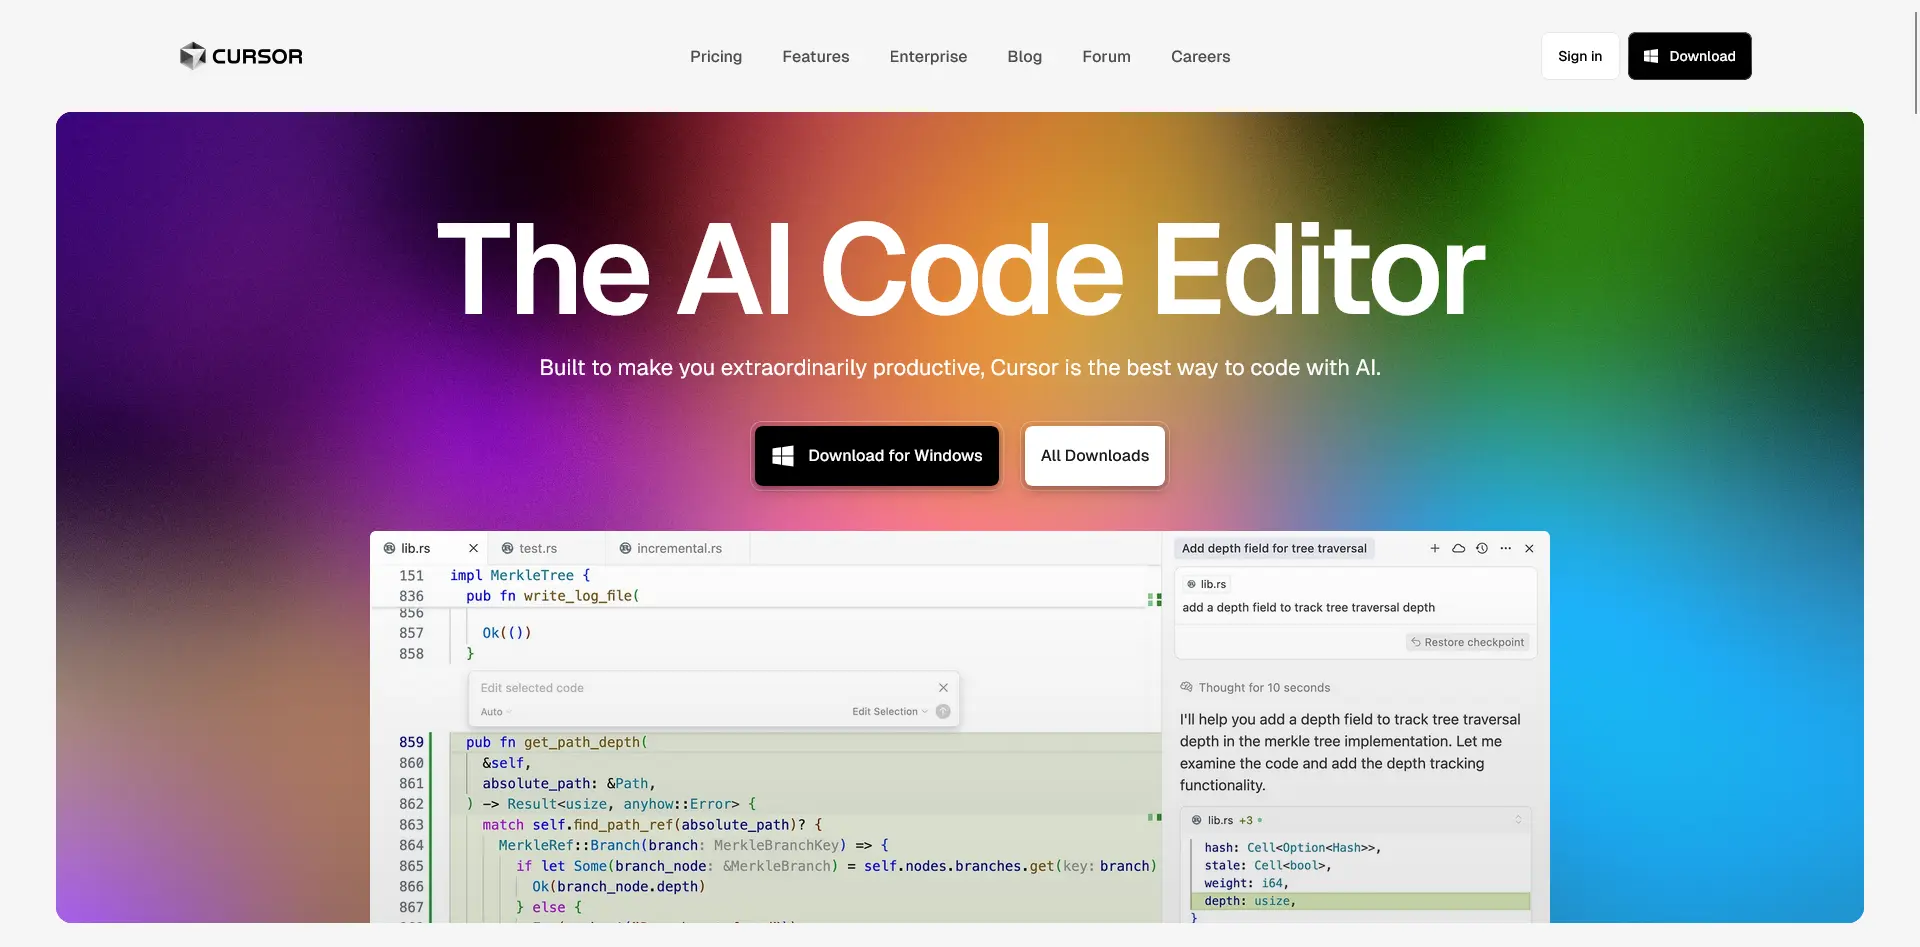1920x947 pixels.
Task: Open the All Downloads button
Action: coord(1095,456)
